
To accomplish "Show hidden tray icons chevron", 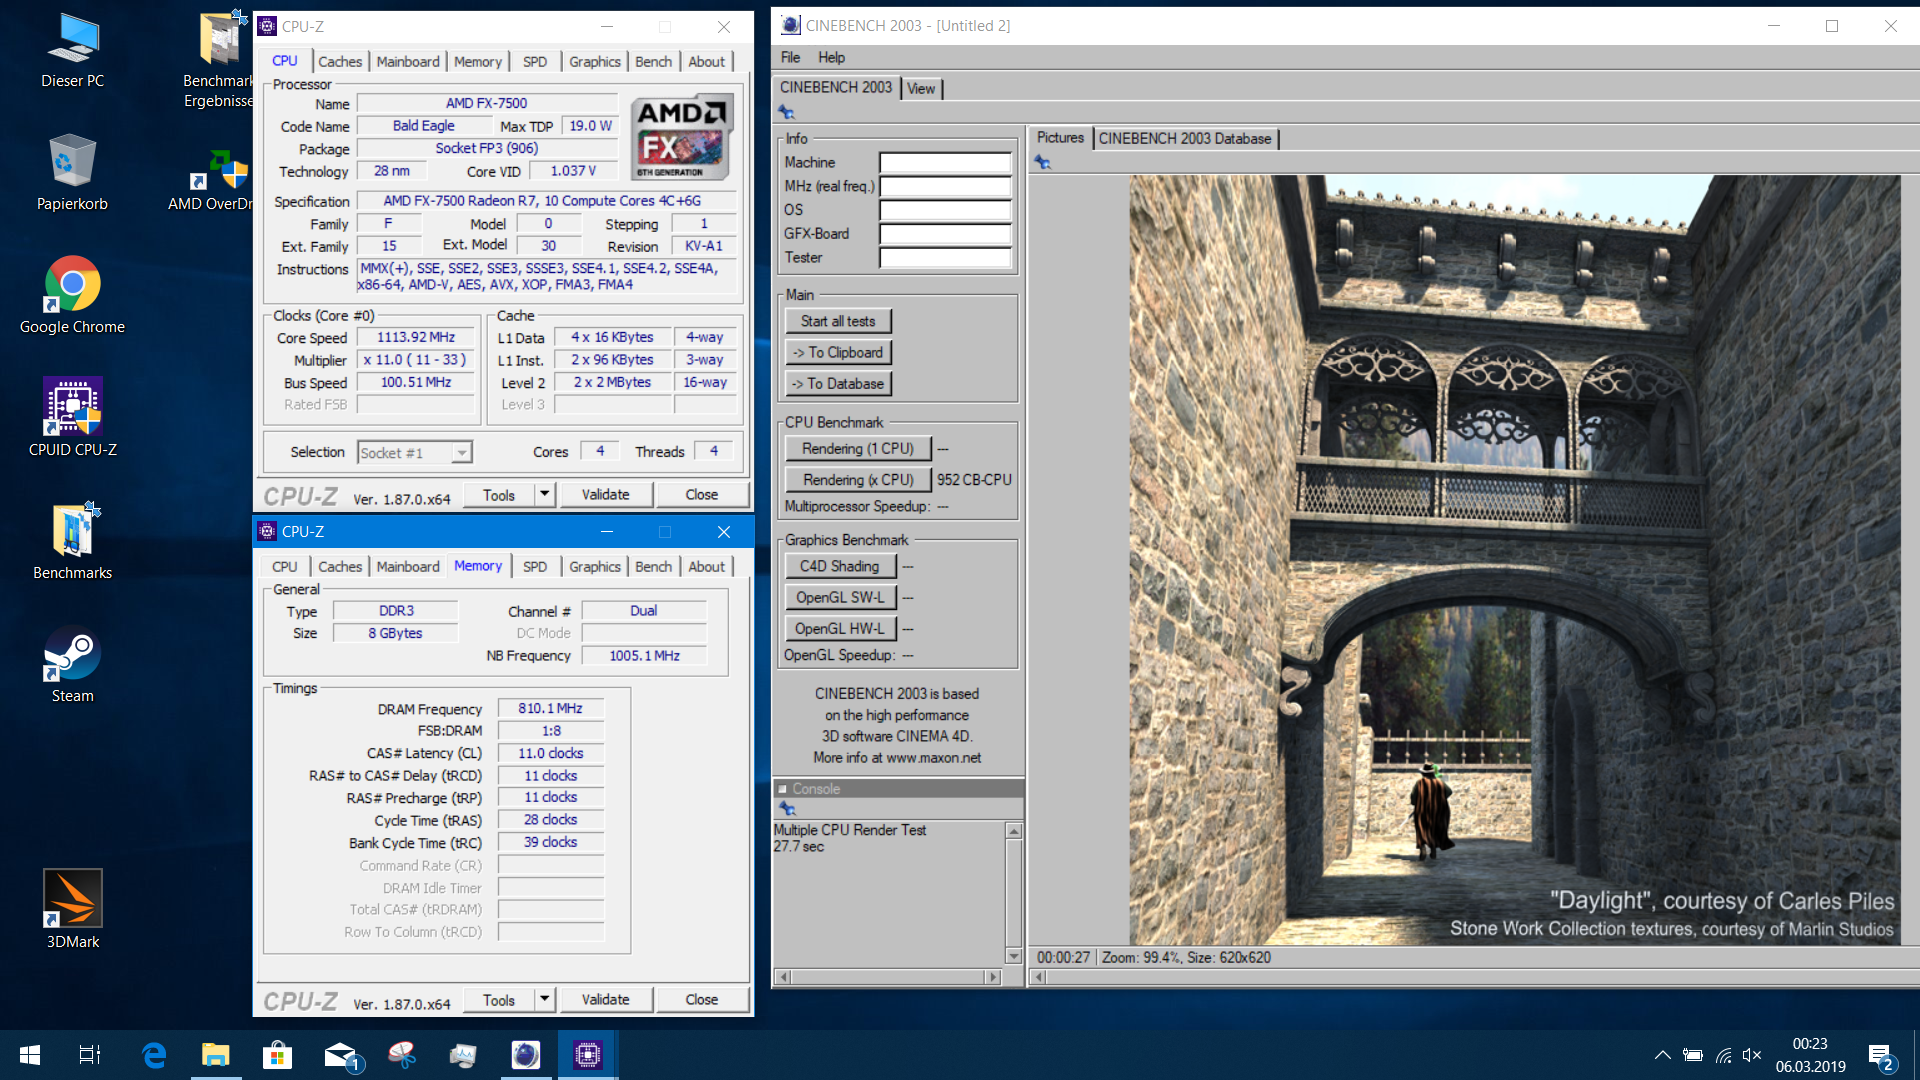I will [x=1662, y=1055].
